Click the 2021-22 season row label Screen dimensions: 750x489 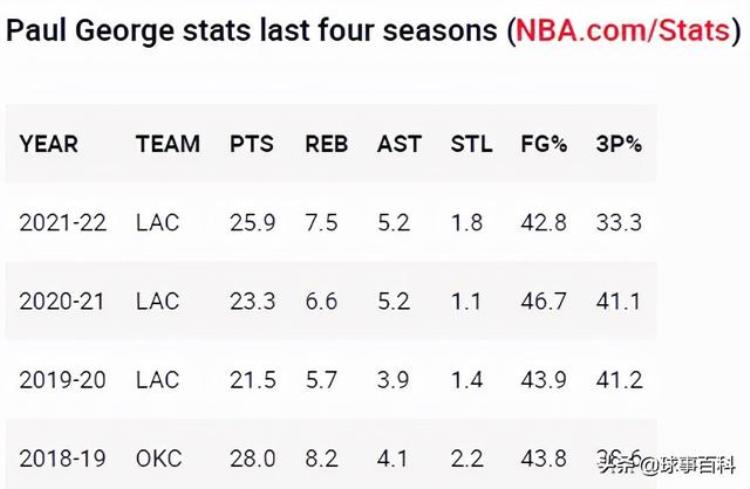[x=63, y=223]
